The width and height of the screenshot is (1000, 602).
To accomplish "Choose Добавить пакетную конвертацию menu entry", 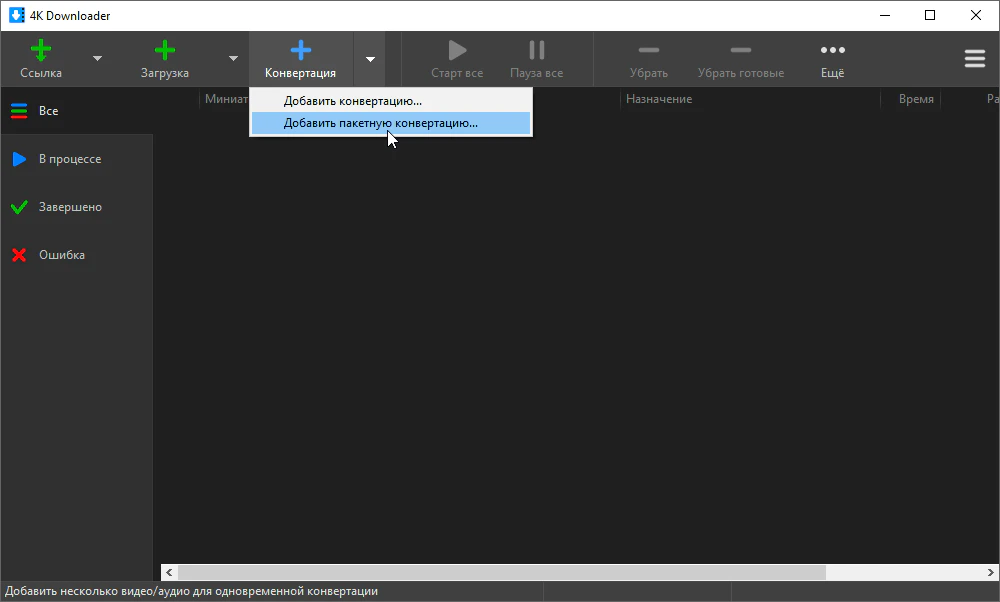I will 380,123.
